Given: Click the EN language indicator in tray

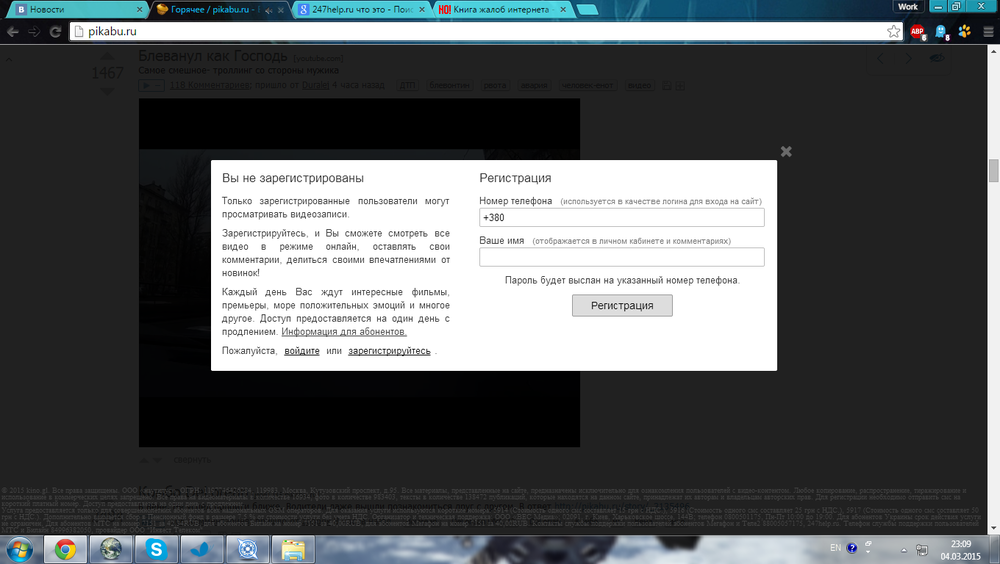Looking at the screenshot, I should [x=836, y=548].
